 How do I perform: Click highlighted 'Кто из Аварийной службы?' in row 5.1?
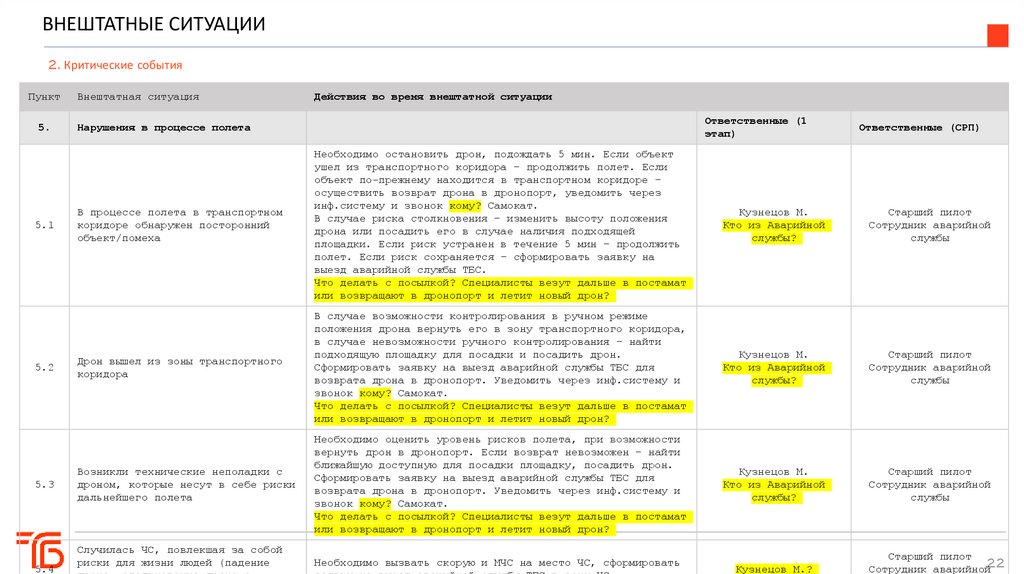774,231
